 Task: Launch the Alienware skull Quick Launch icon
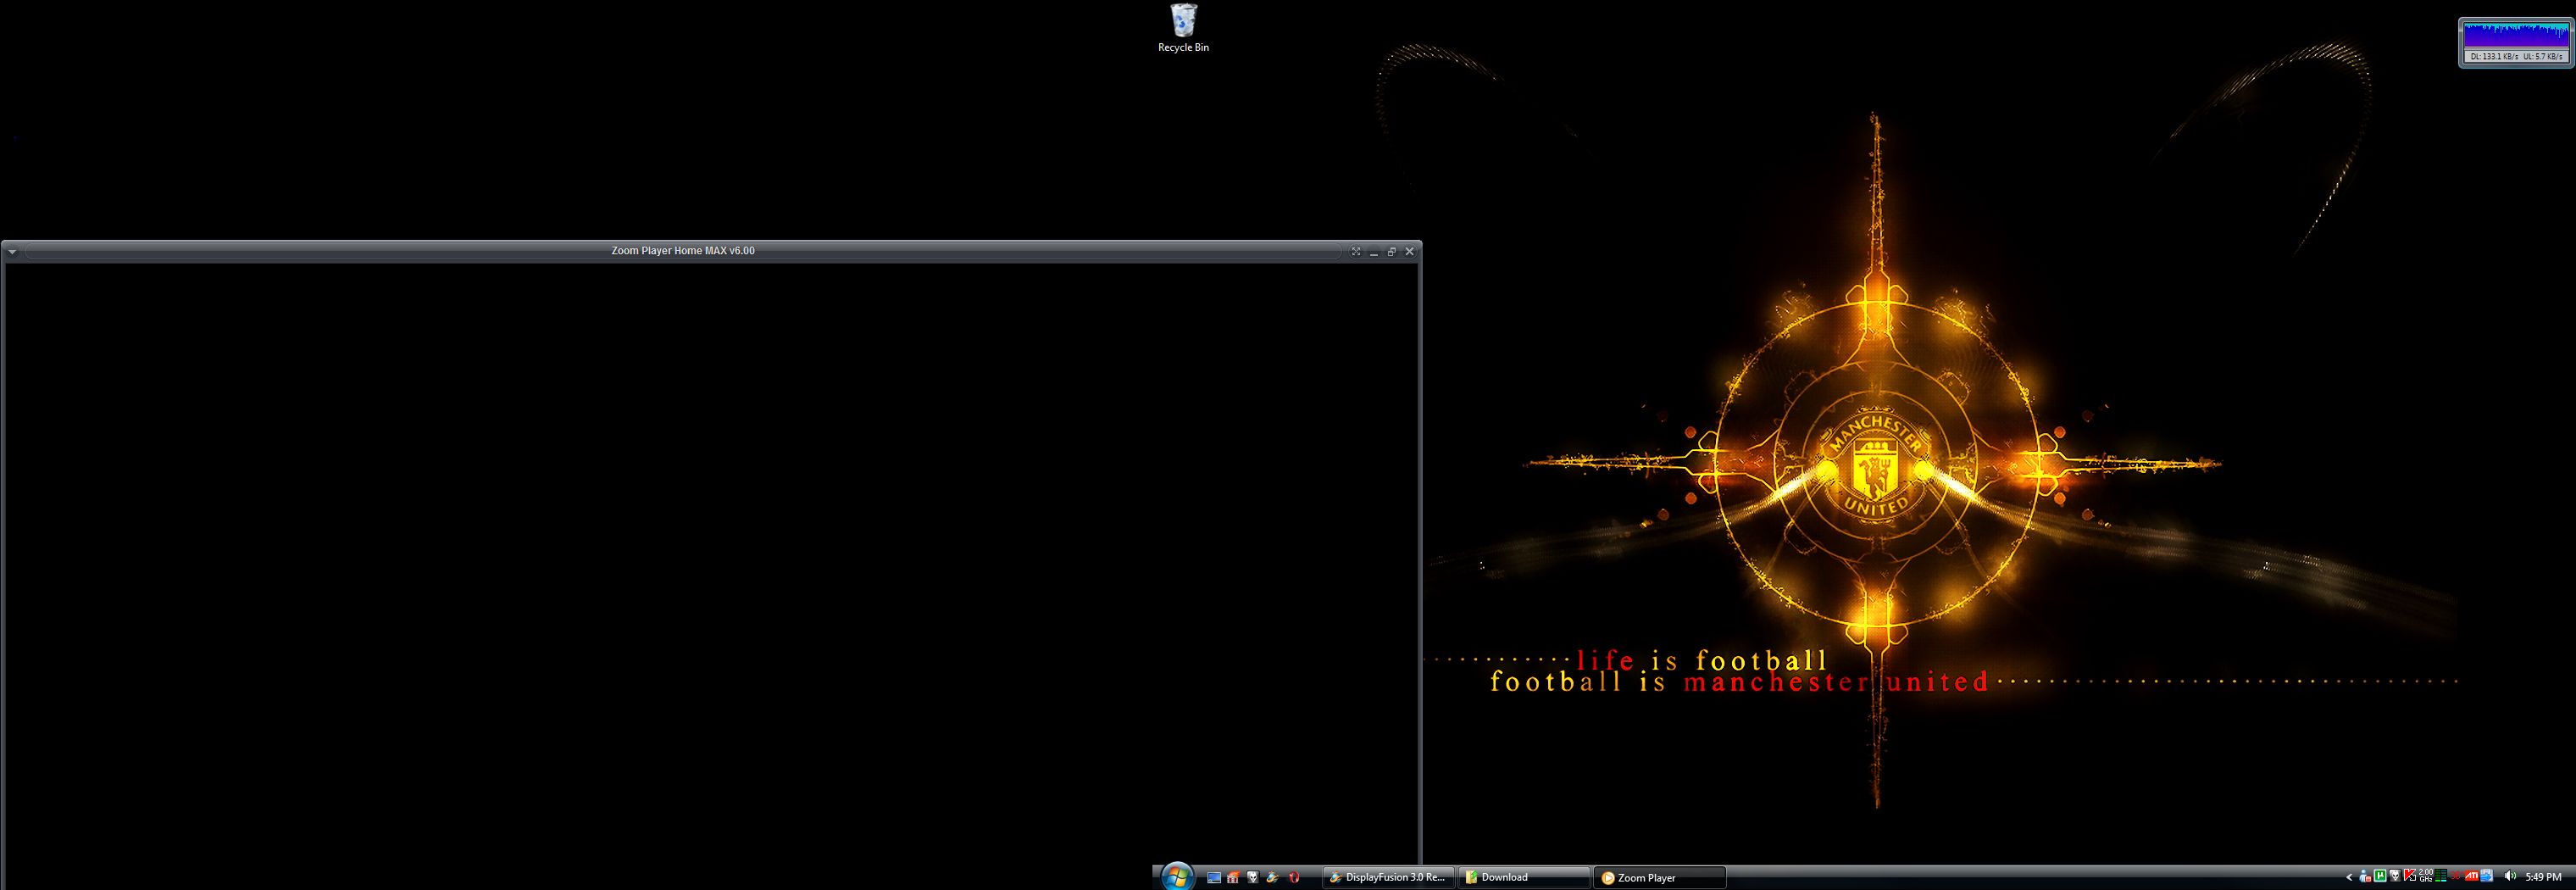[1253, 878]
